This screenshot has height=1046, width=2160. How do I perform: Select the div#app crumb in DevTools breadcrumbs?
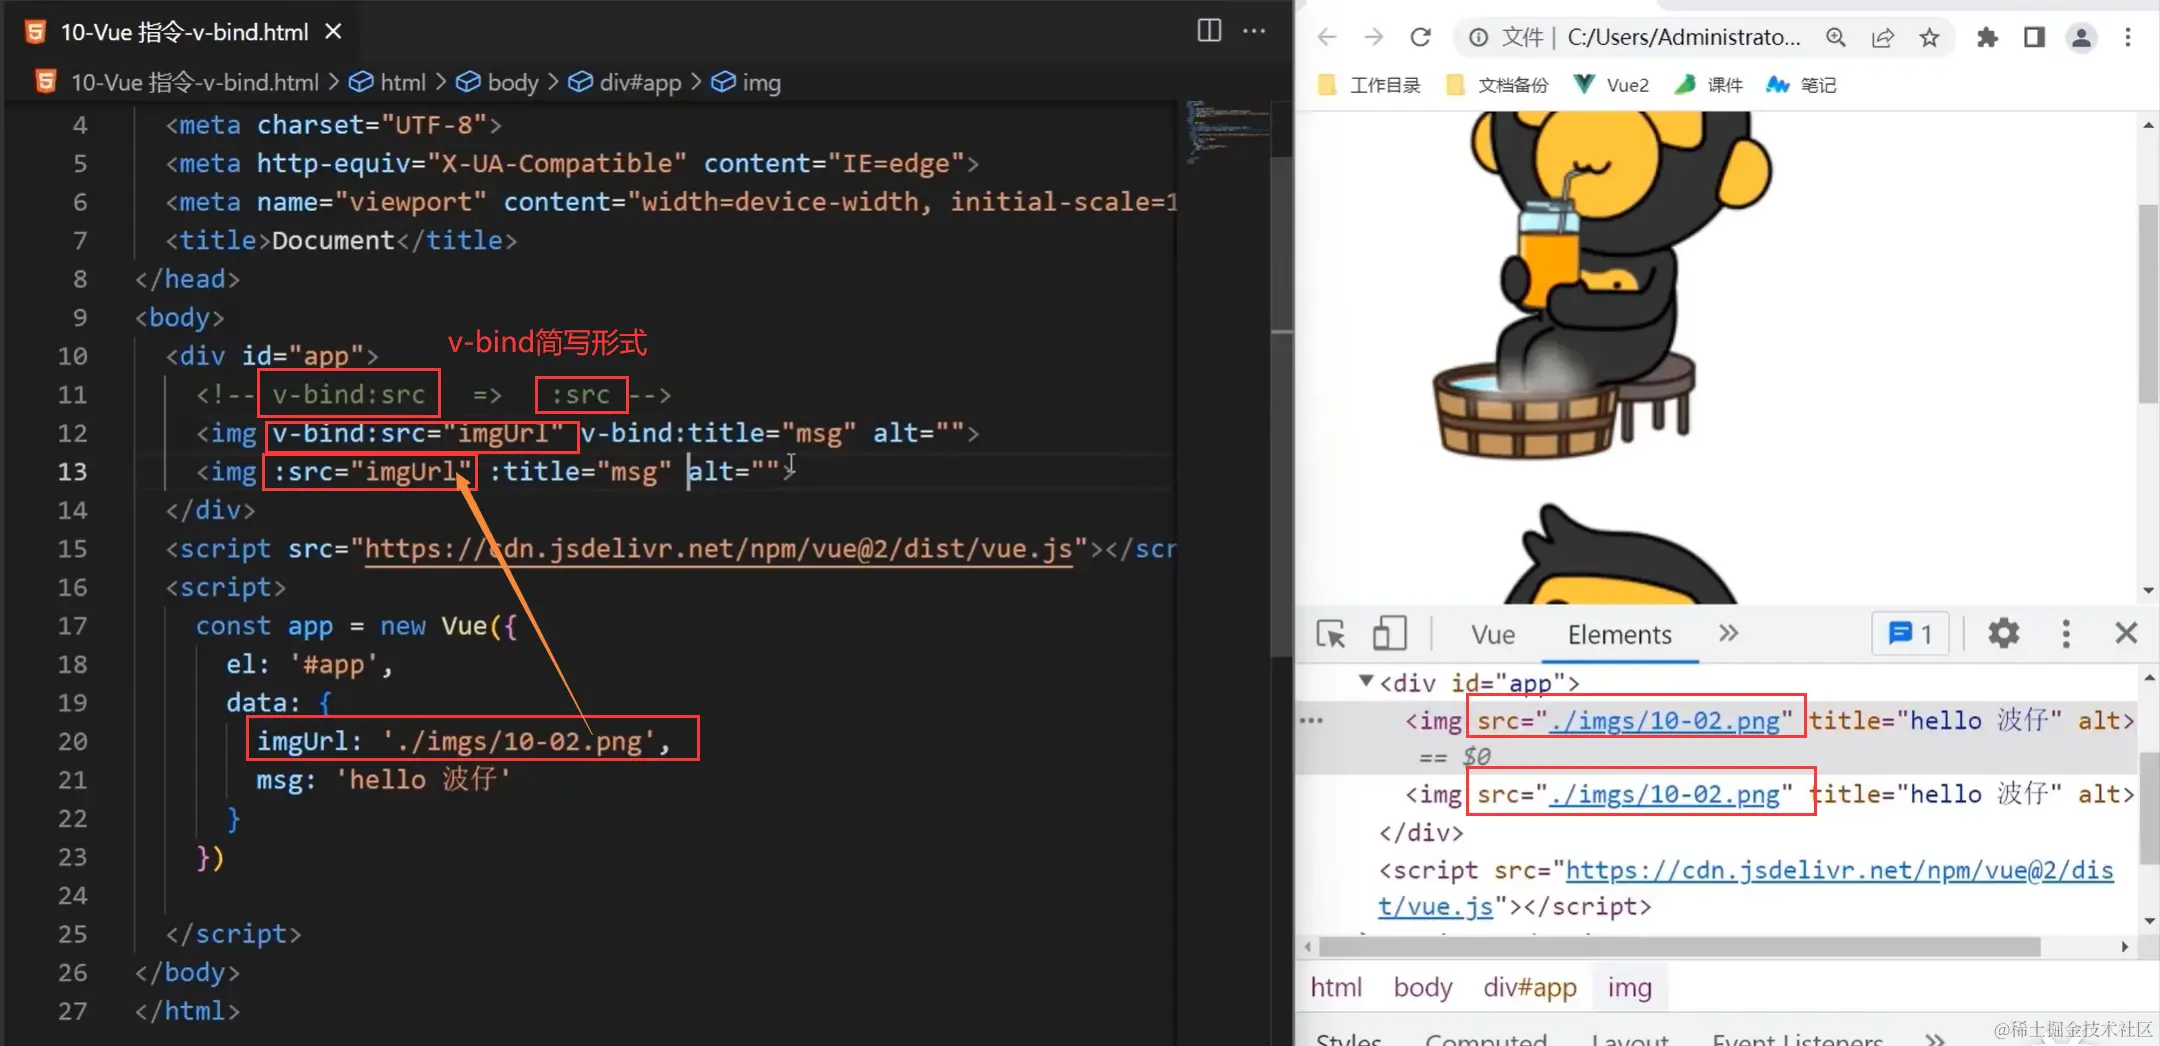point(1530,988)
